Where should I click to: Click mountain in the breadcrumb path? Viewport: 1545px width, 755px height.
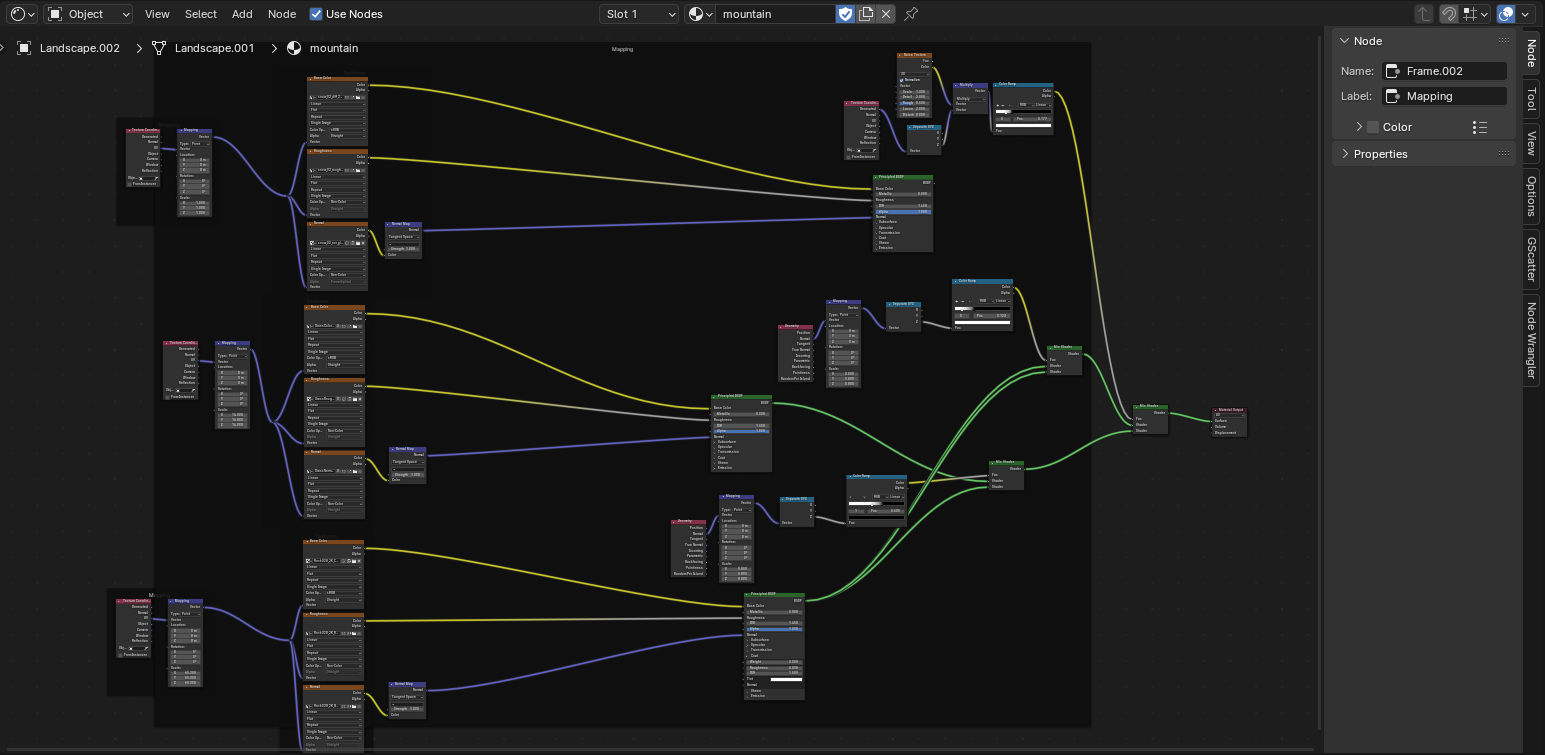pos(334,48)
